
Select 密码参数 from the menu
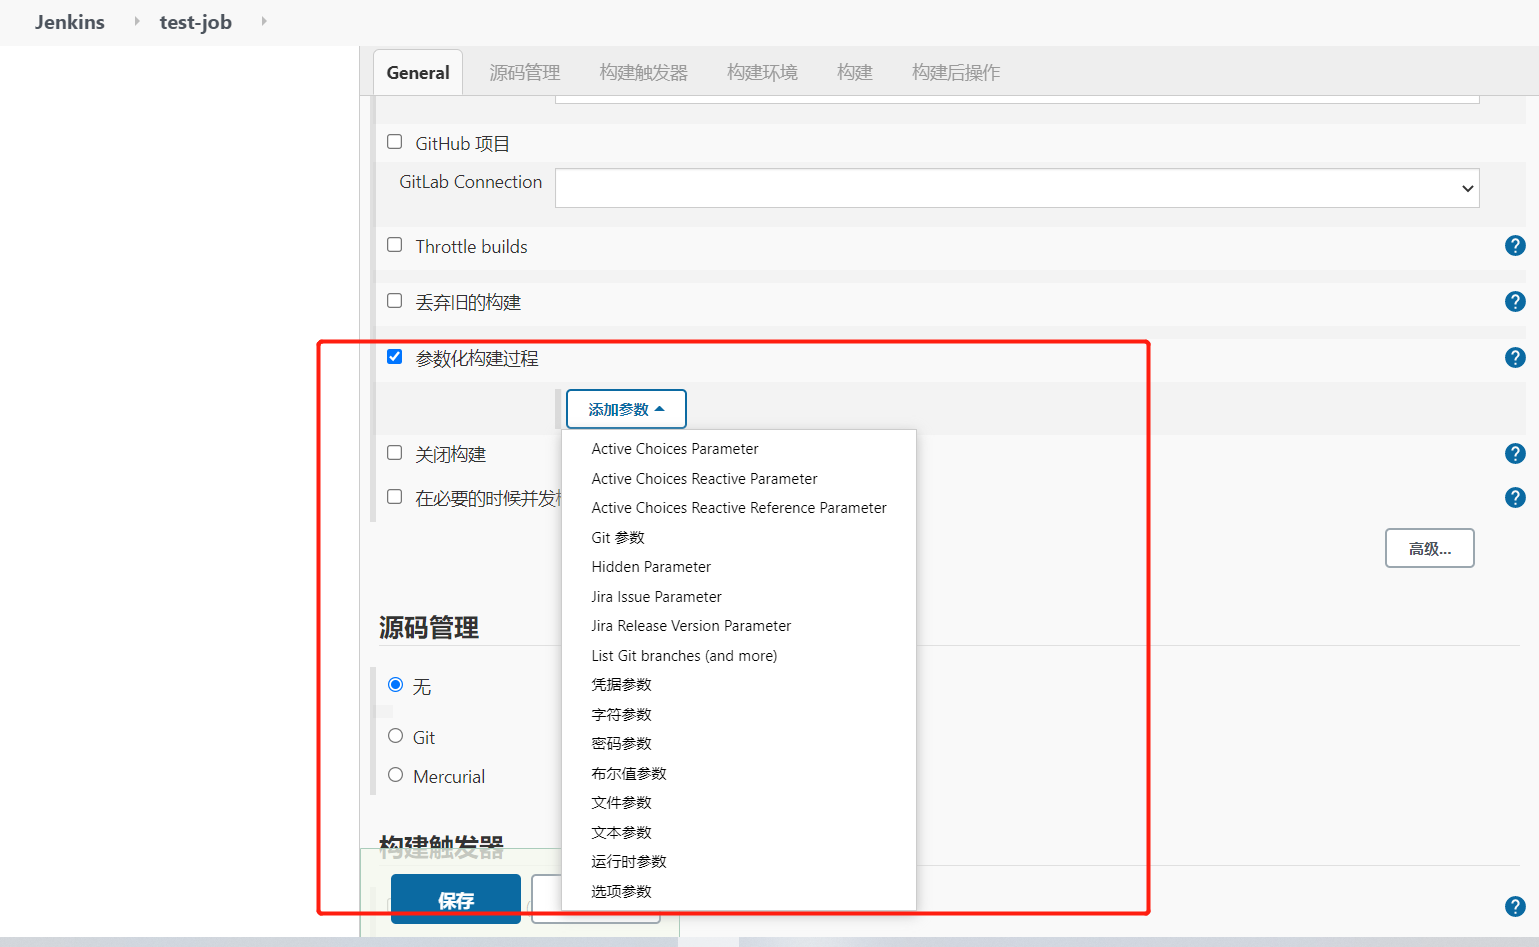739,744
